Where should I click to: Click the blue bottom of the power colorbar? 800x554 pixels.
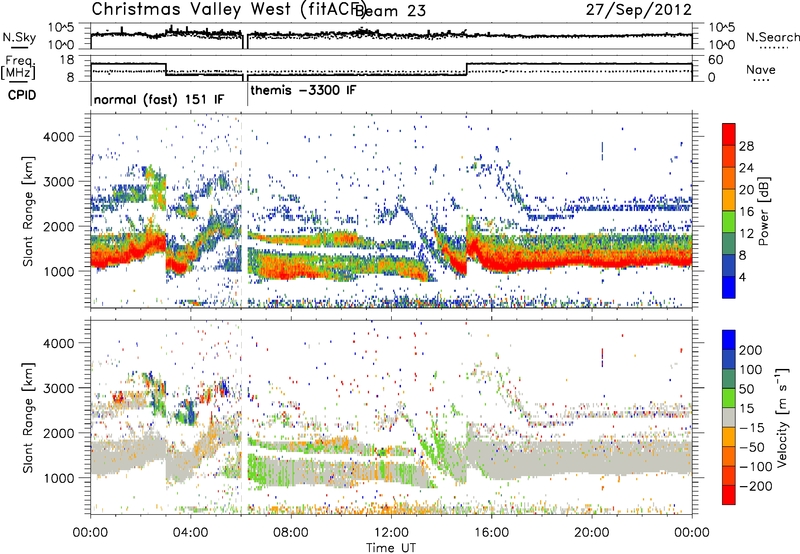pos(729,287)
